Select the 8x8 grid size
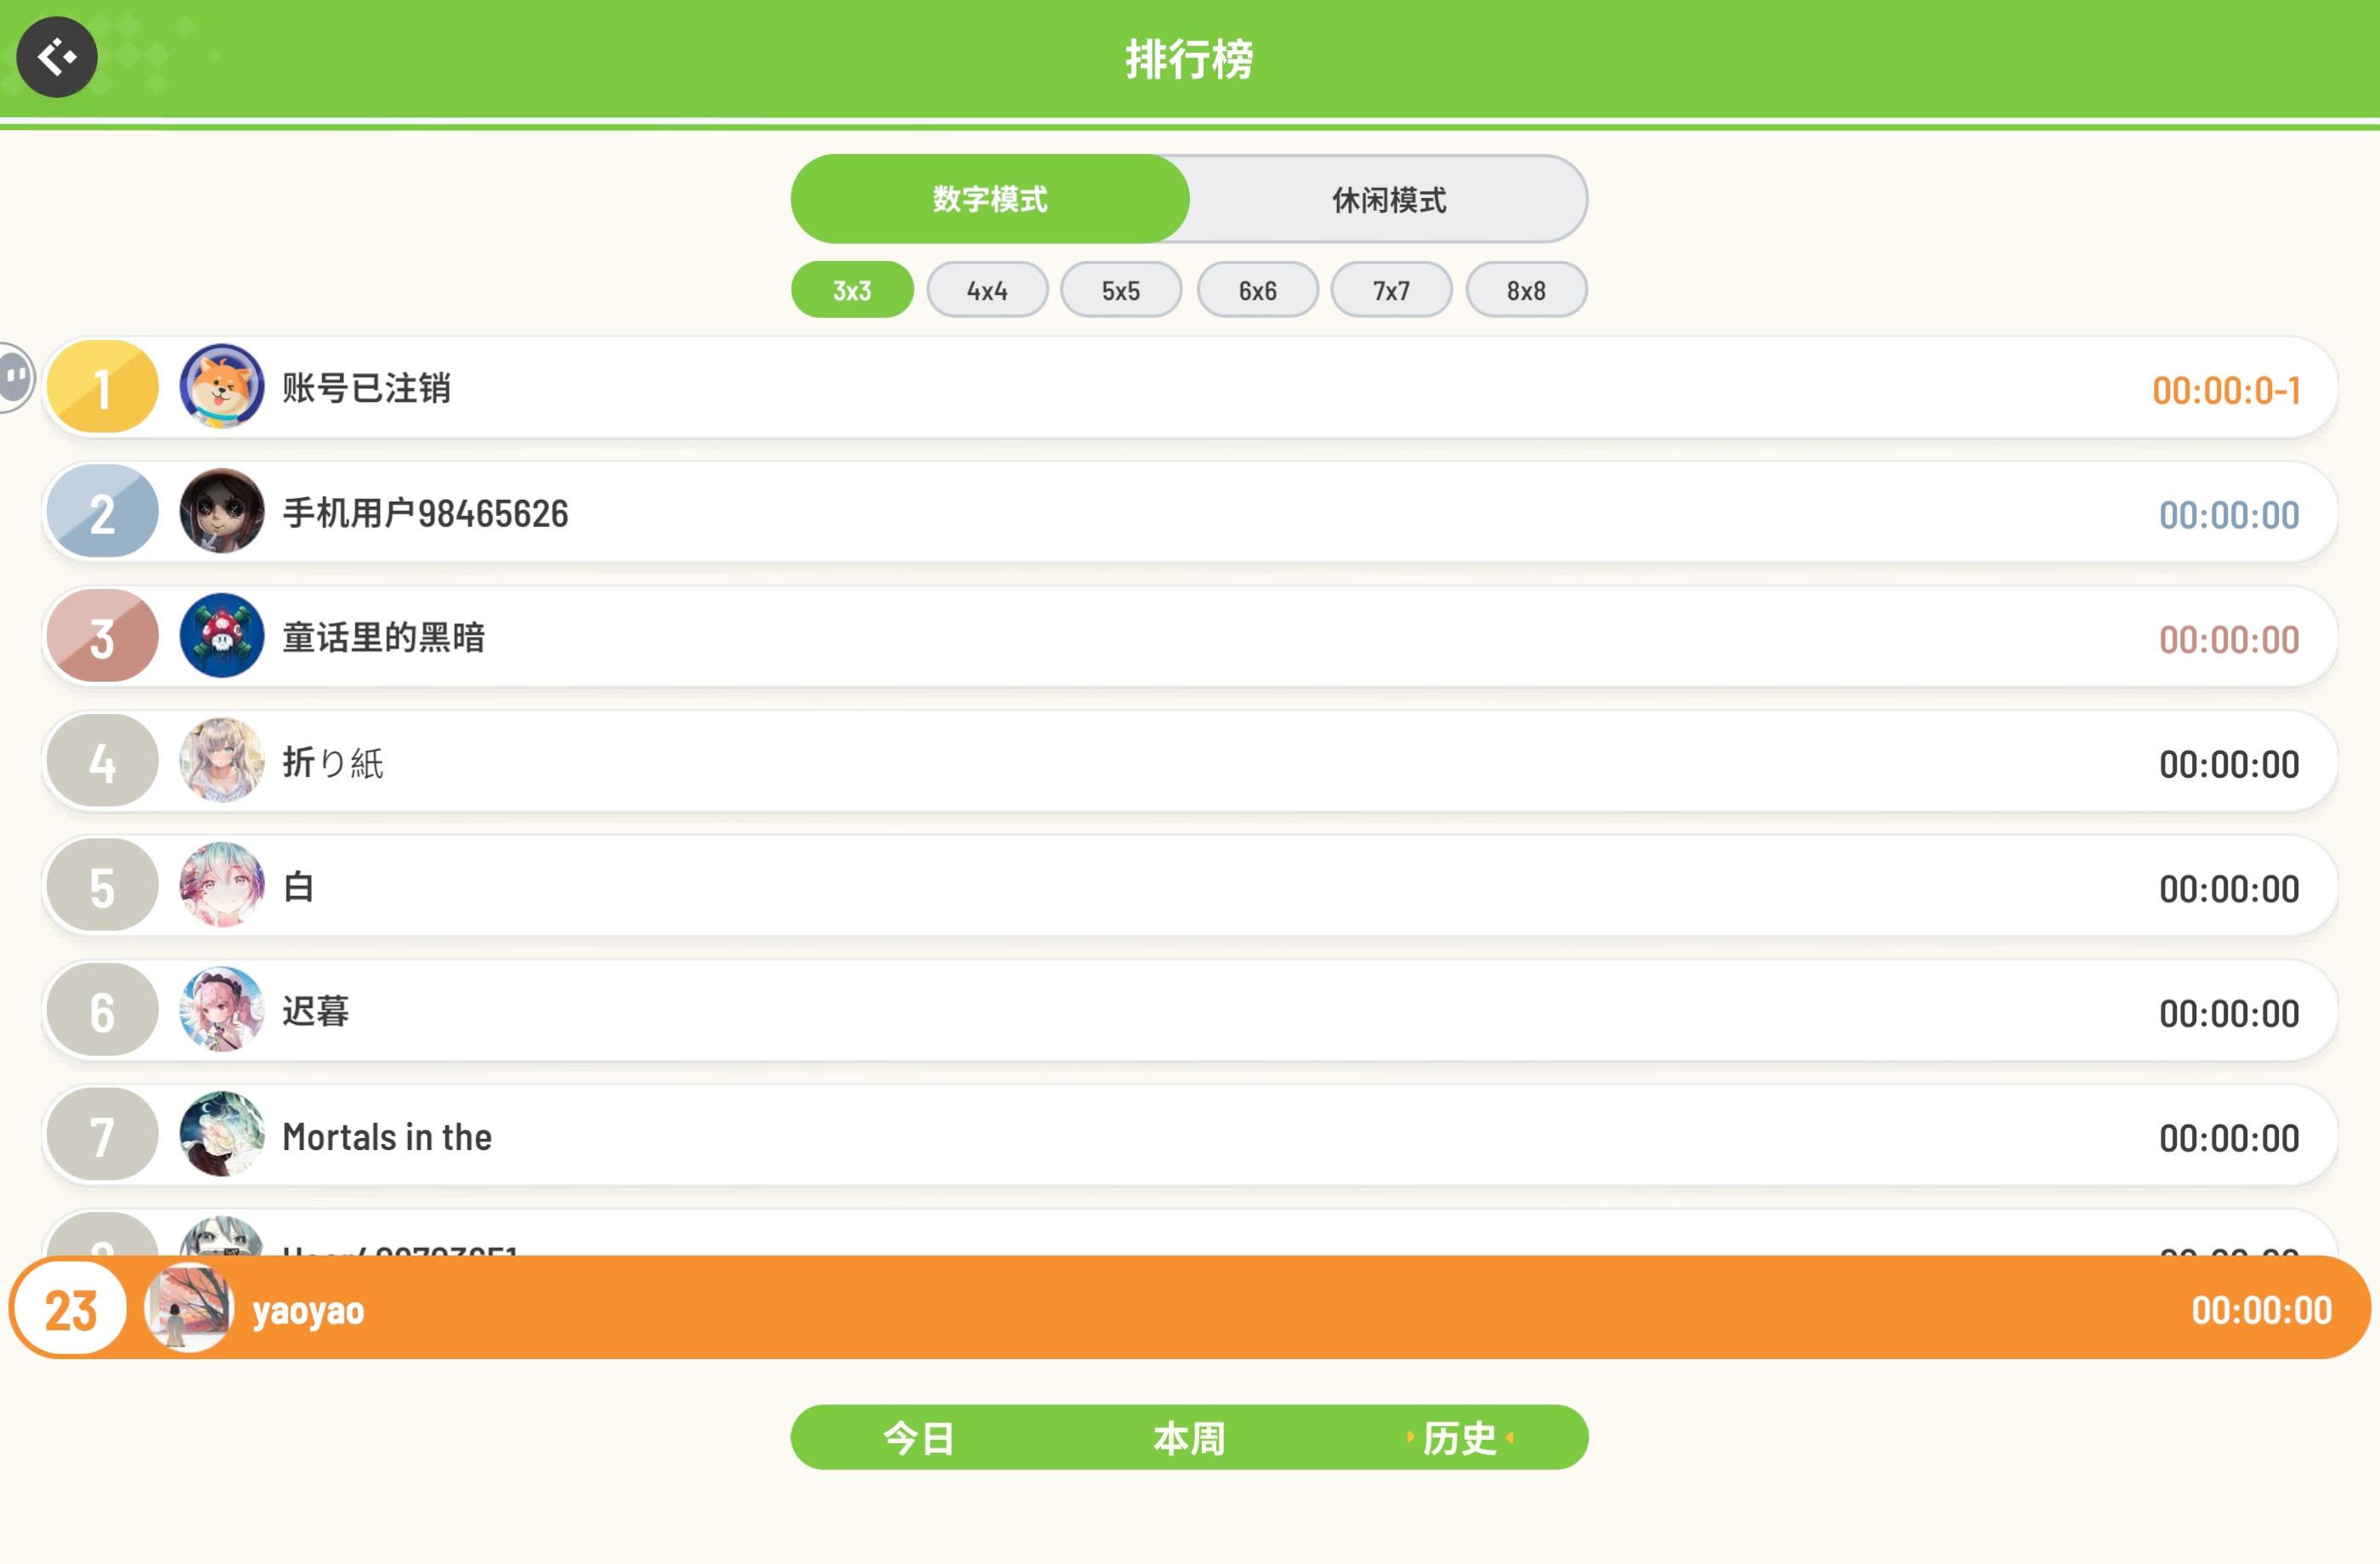Viewport: 2380px width, 1564px height. tap(1525, 290)
